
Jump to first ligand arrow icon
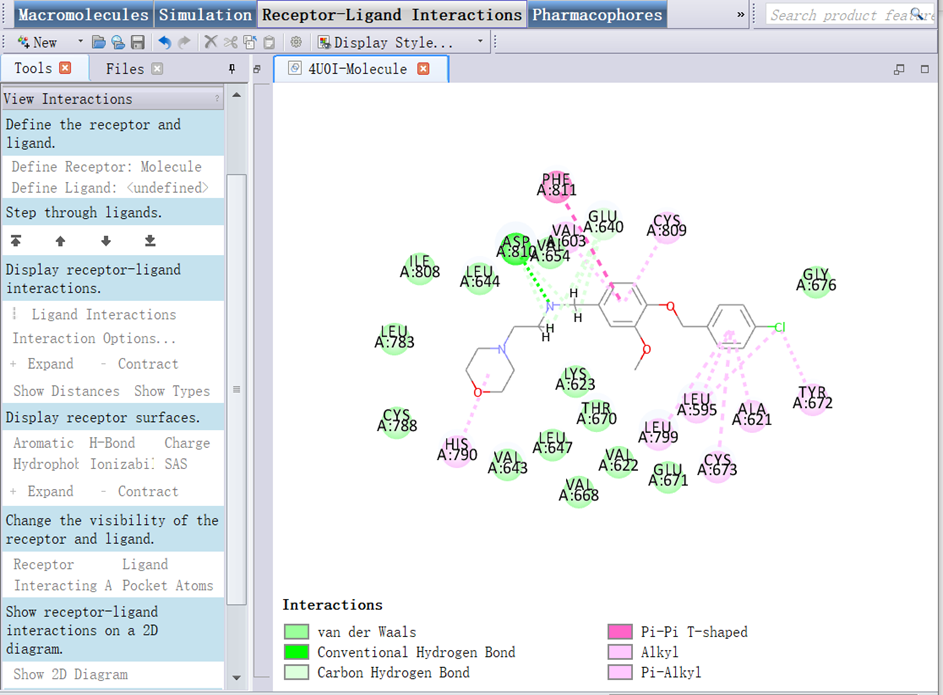click(x=16, y=241)
